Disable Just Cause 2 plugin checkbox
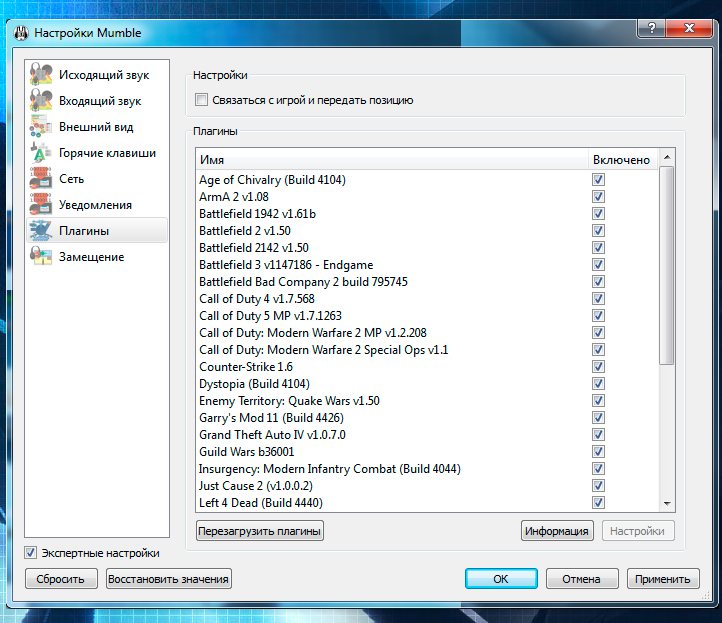The width and height of the screenshot is (722, 623). click(598, 486)
